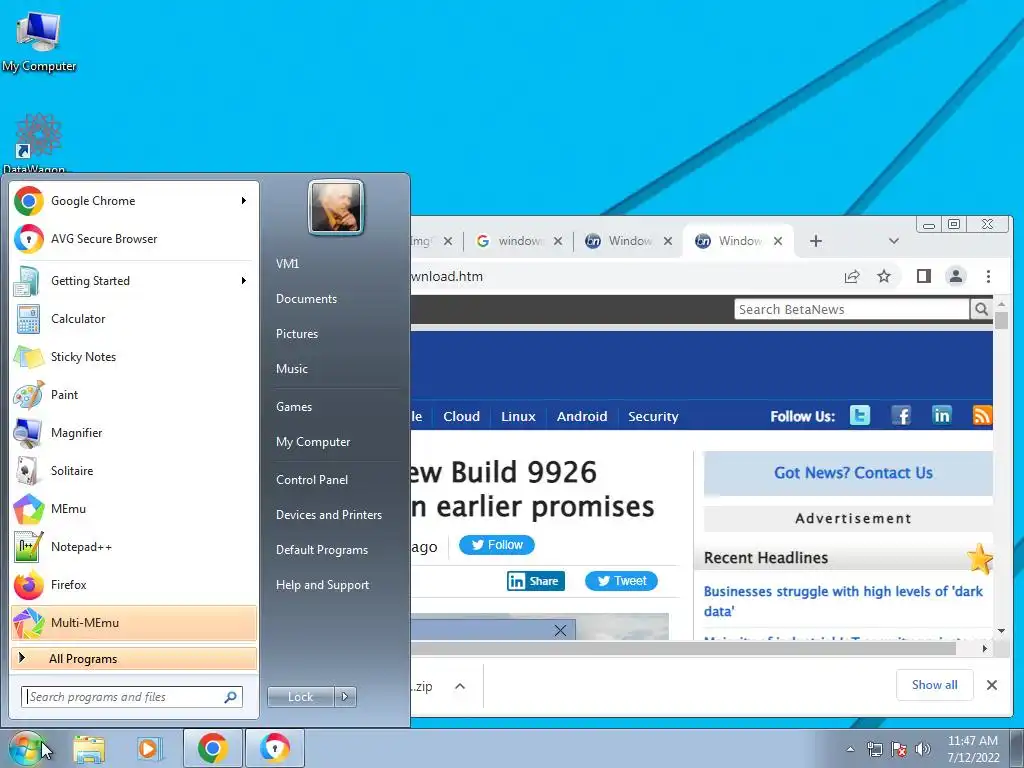Open BetaNews Facebook icon

pos(901,415)
